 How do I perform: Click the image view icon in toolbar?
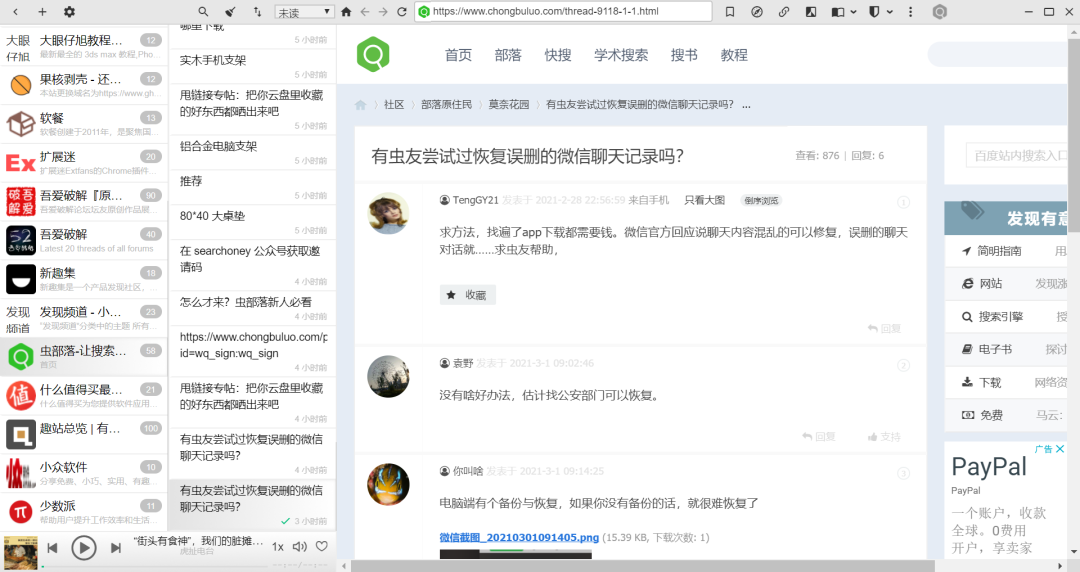click(811, 12)
